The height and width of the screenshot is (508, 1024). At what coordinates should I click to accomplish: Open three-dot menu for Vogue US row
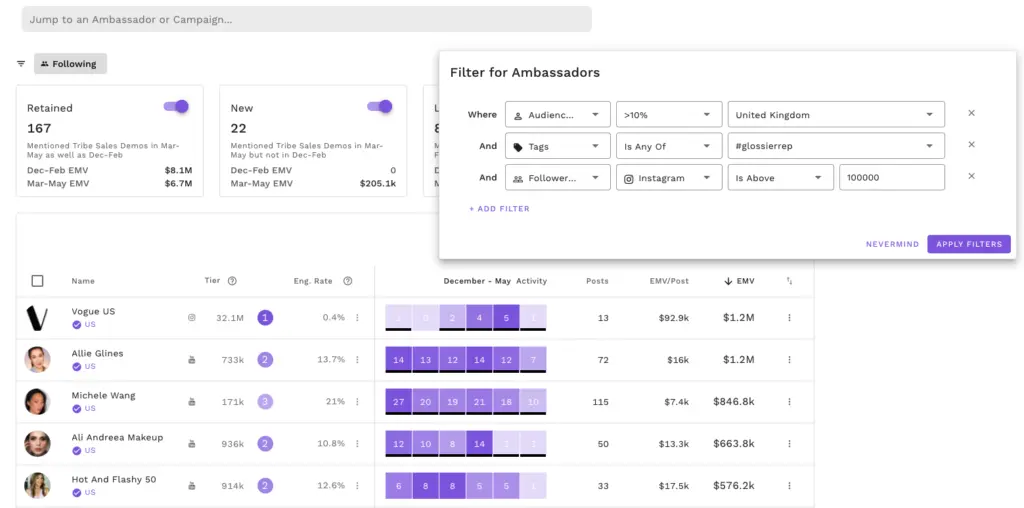[789, 318]
